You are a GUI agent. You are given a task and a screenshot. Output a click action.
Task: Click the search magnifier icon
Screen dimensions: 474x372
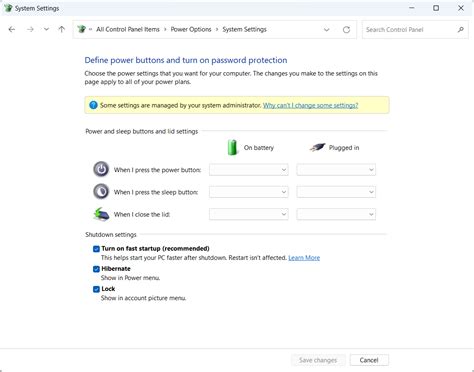pos(461,29)
